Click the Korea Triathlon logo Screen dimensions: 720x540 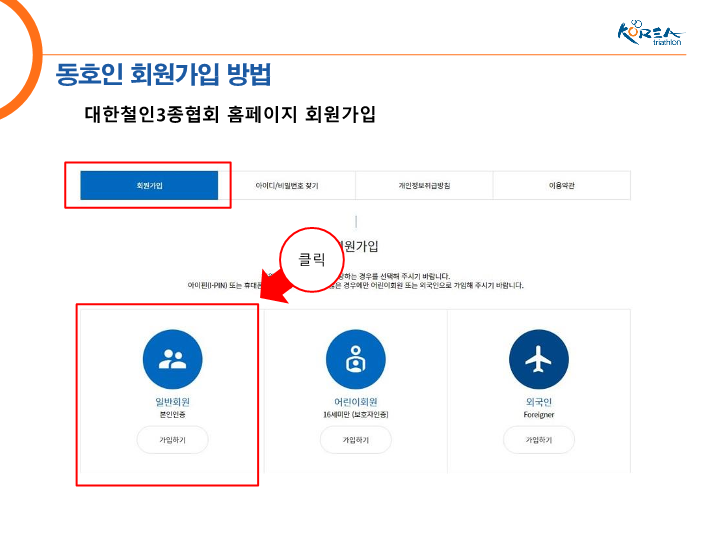pos(651,33)
